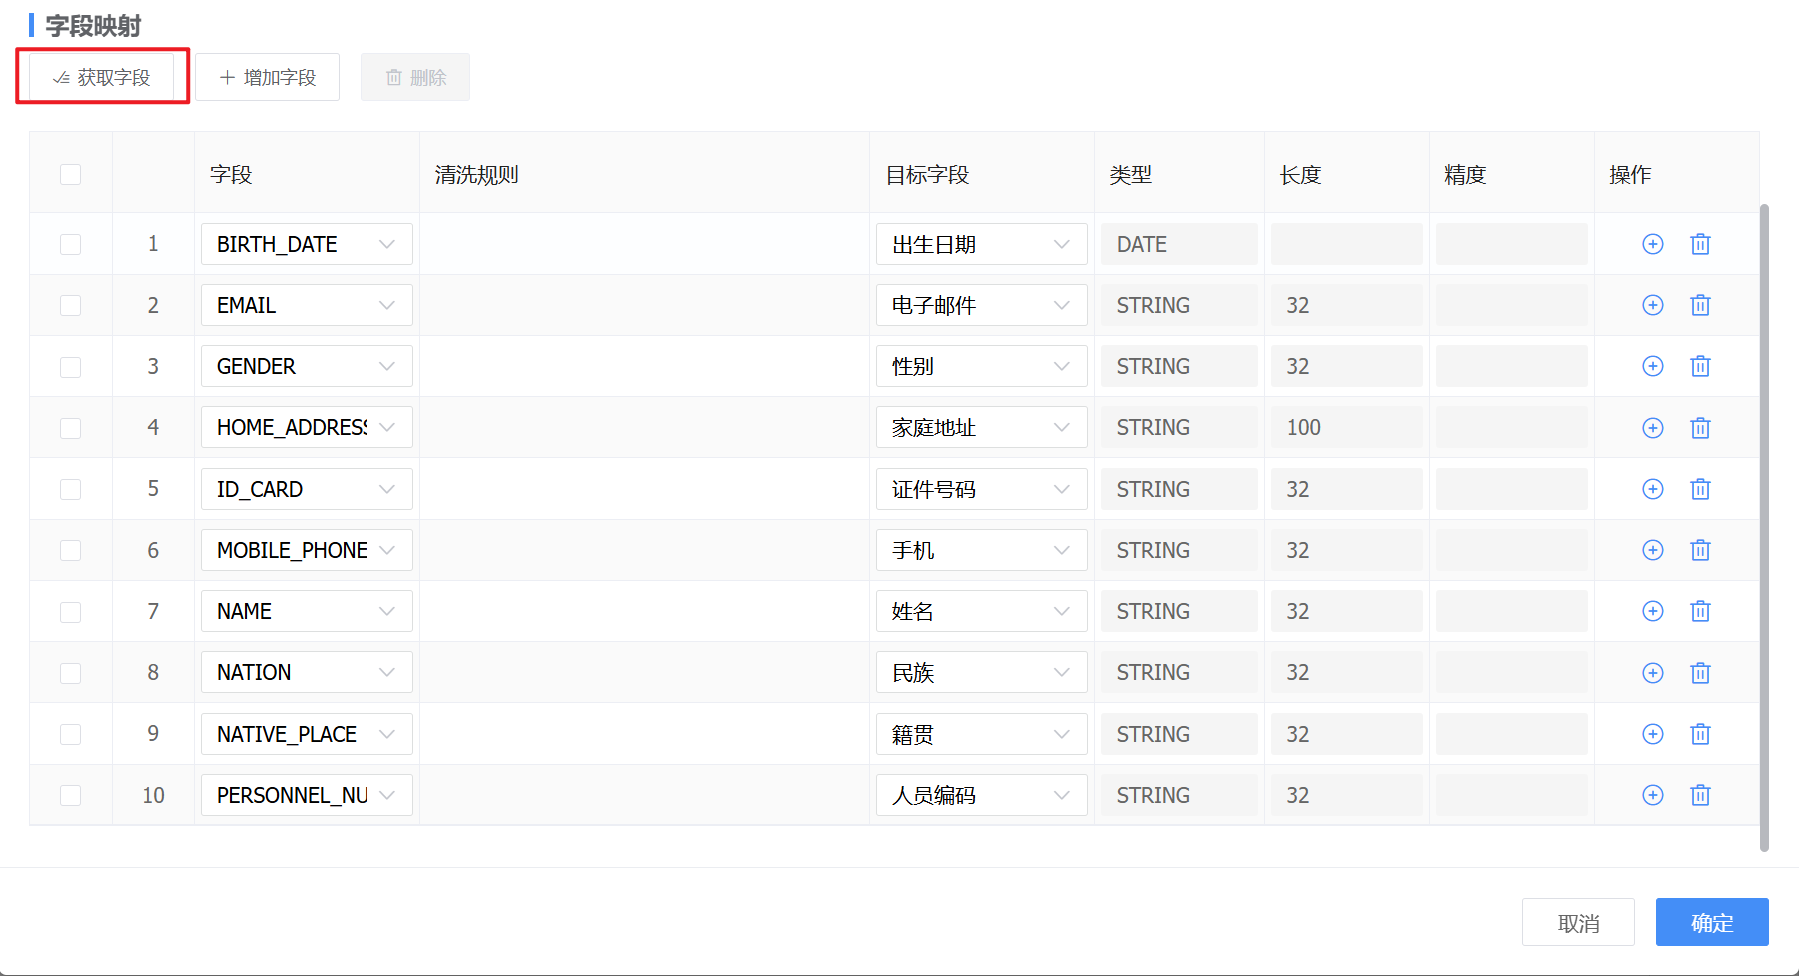Delete the MOBILE_PHONE row with its trash icon
1799x976 pixels.
pos(1700,550)
